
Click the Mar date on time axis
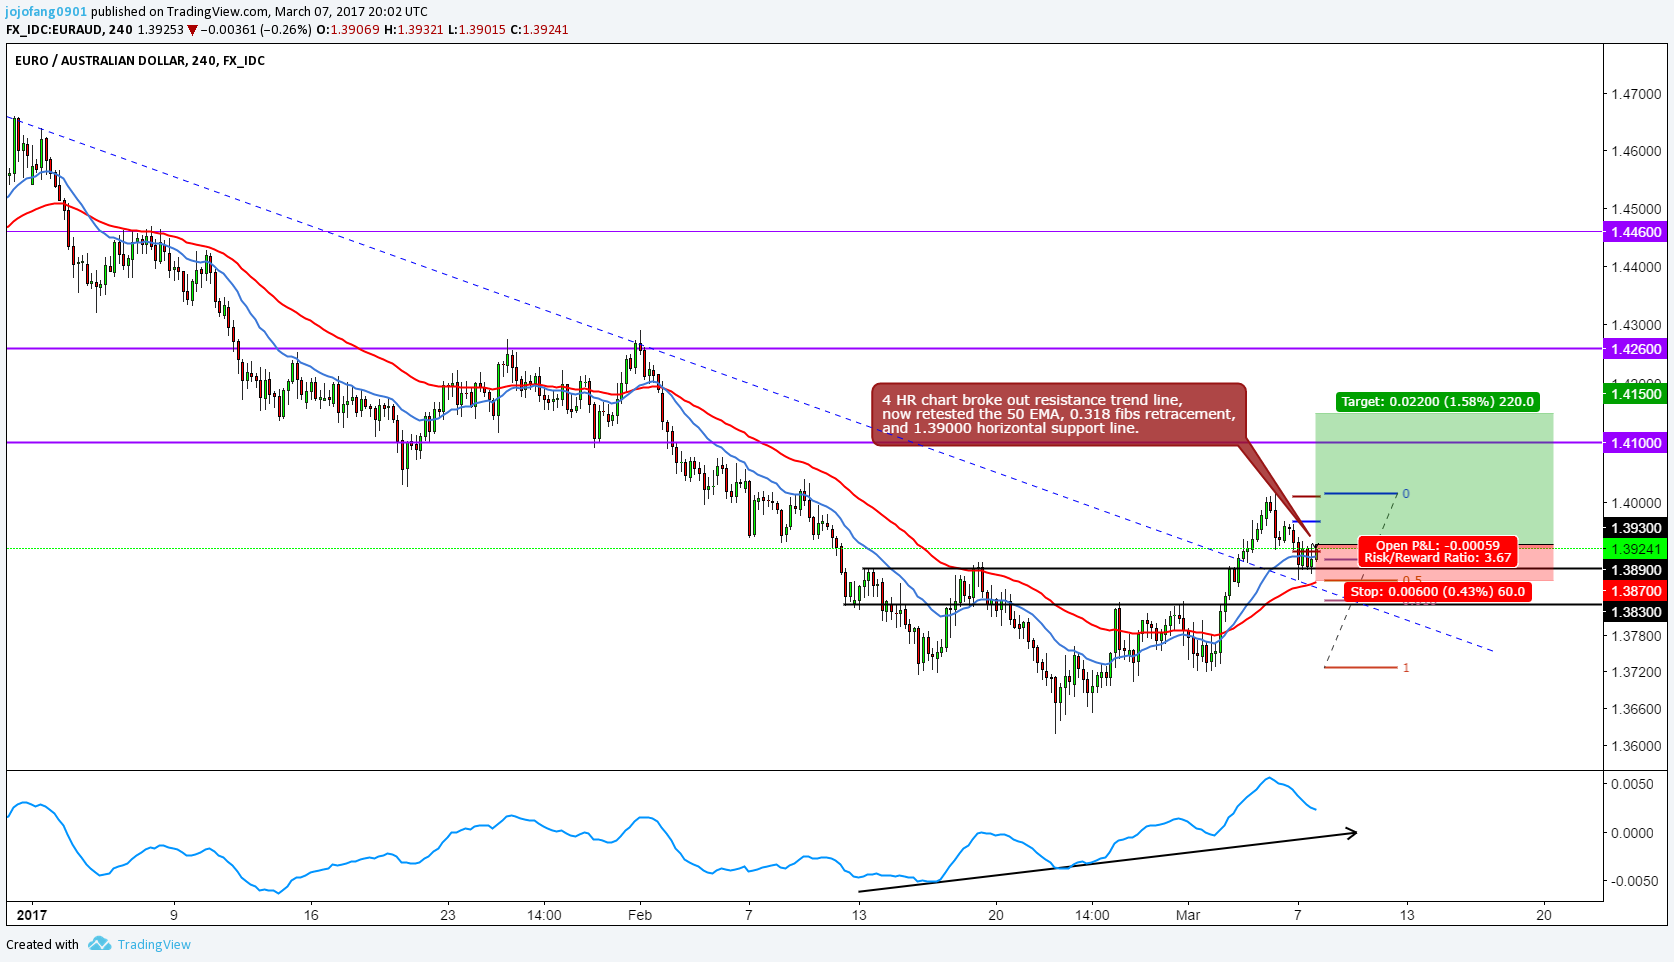(1188, 915)
